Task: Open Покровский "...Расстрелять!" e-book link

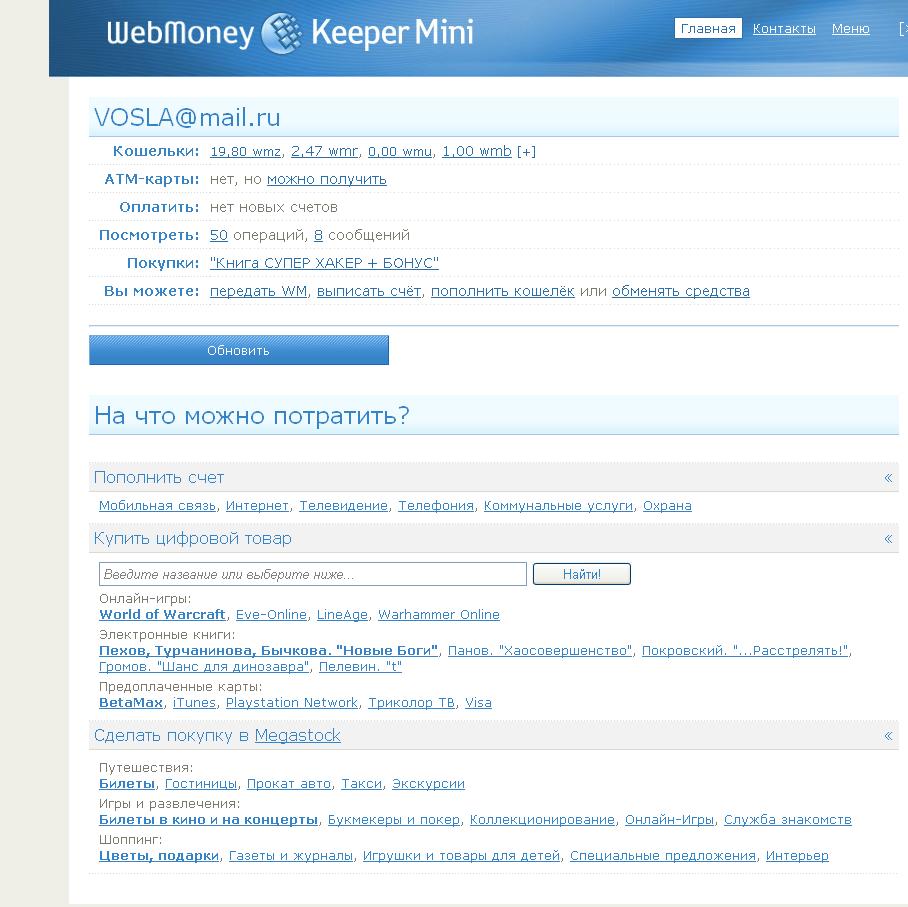Action: [745, 650]
